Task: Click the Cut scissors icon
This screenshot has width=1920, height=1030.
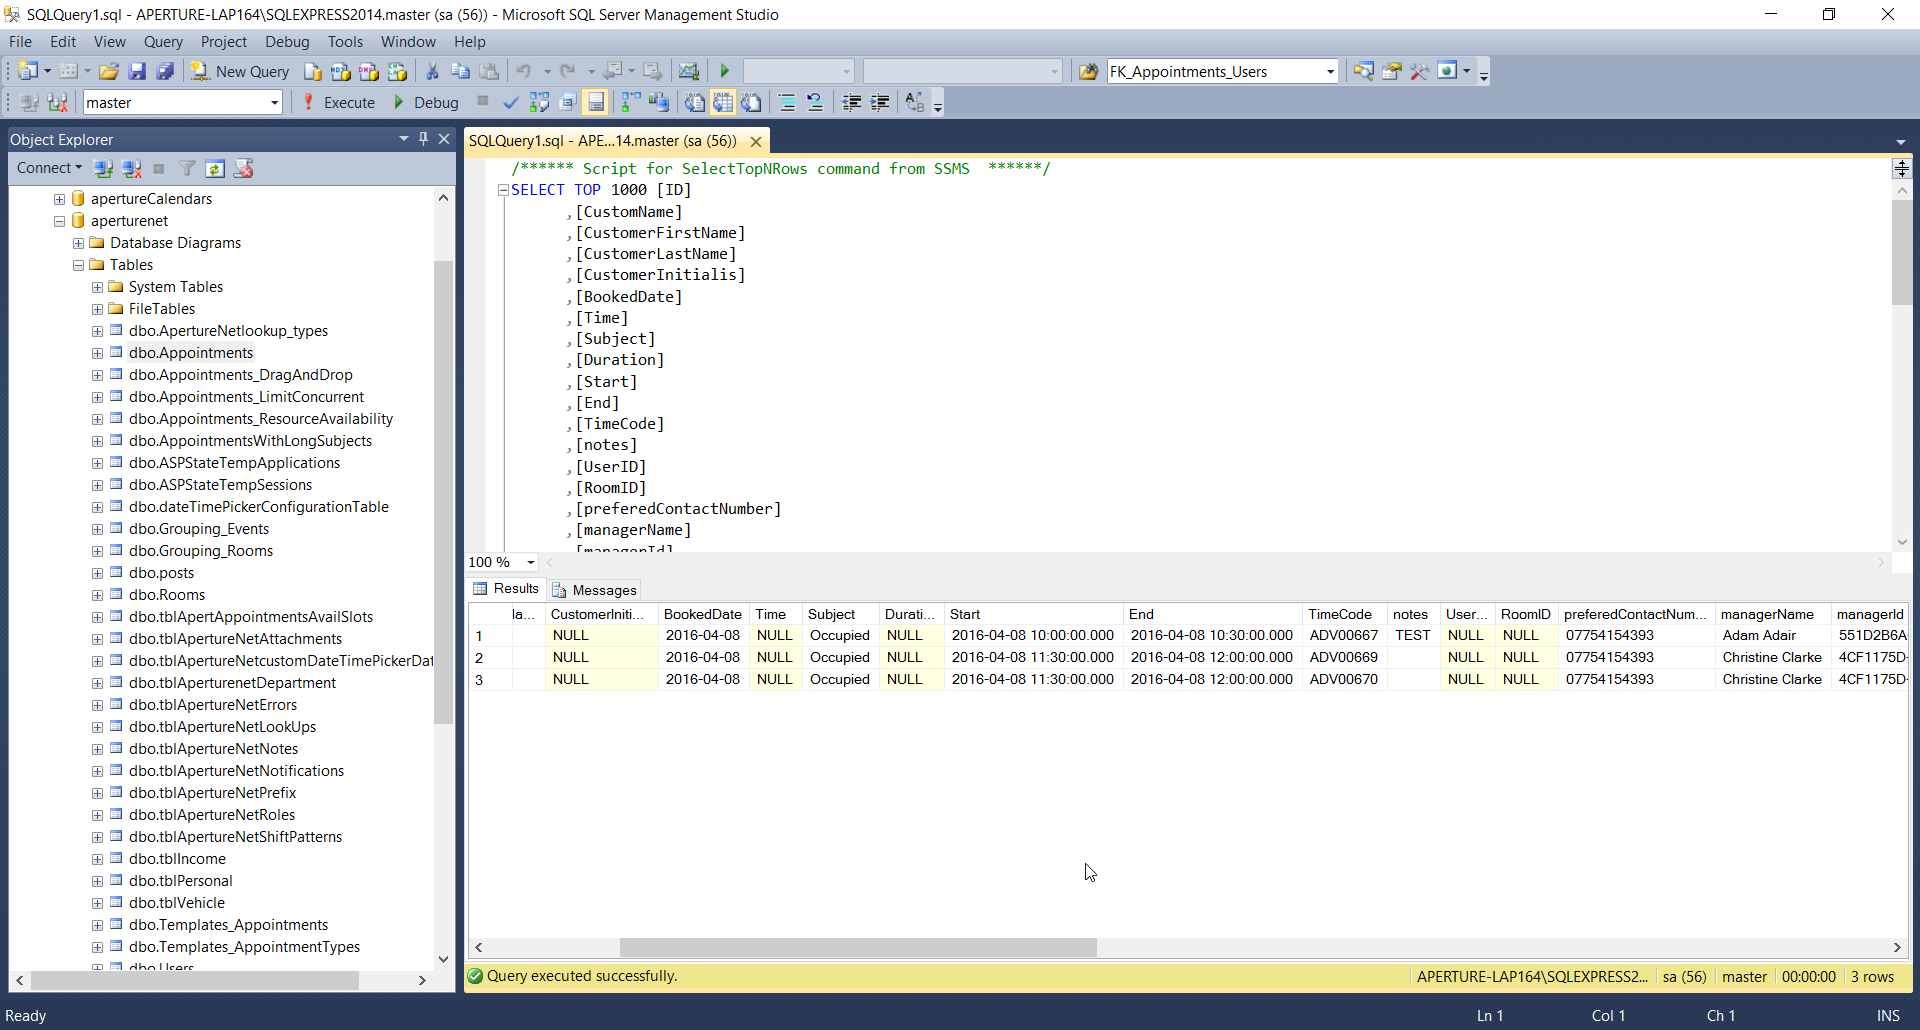Action: [432, 71]
